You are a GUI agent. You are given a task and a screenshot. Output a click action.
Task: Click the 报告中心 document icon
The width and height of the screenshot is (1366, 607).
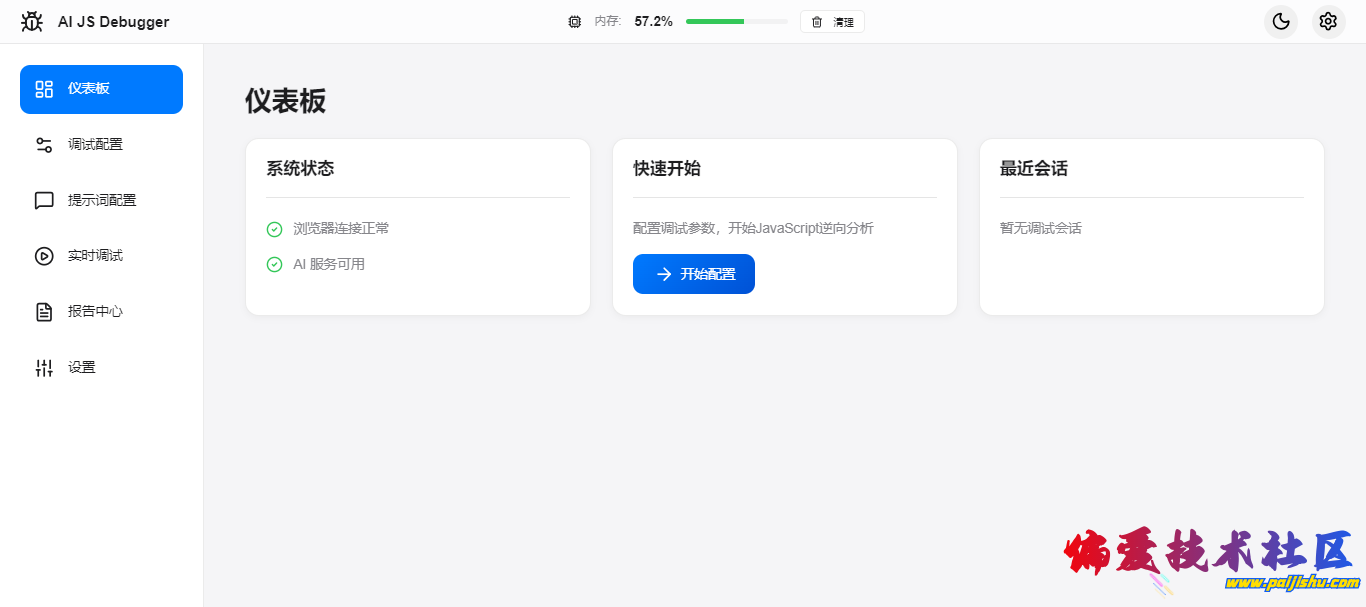[44, 312]
